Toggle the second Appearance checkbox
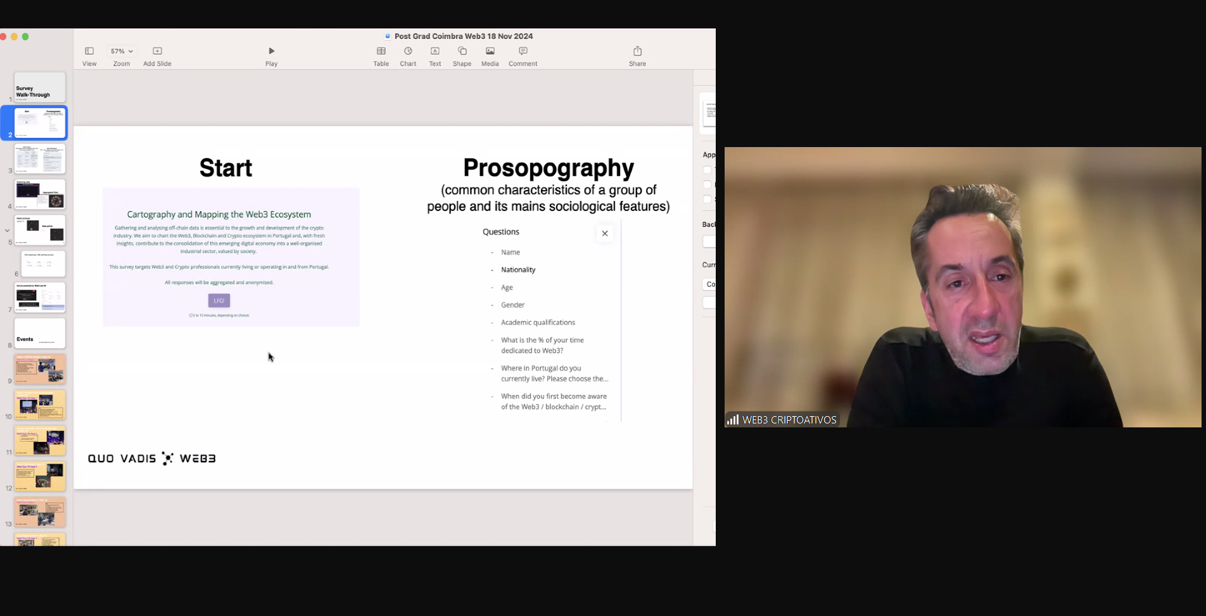The image size is (1206, 616). 707,185
